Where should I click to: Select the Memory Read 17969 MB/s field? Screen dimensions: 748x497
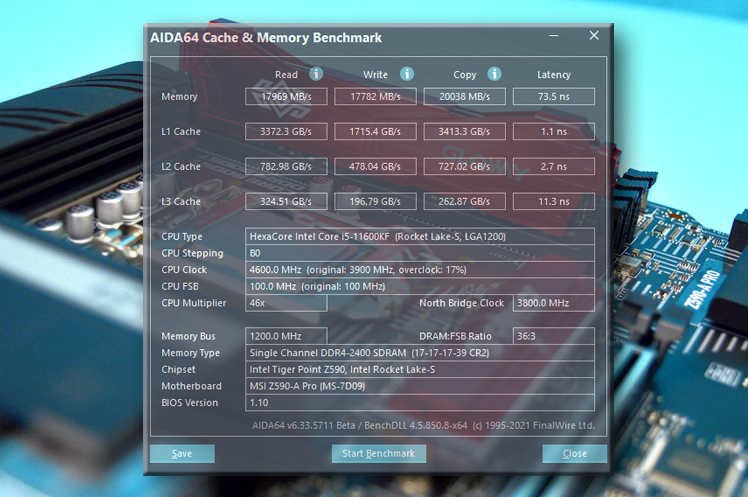tap(286, 96)
